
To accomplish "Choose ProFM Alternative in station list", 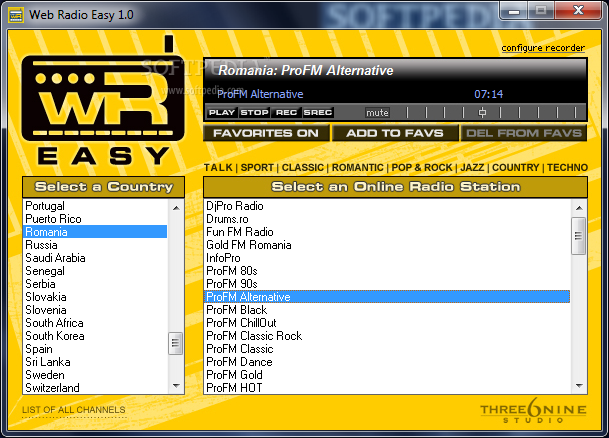I will [387, 297].
